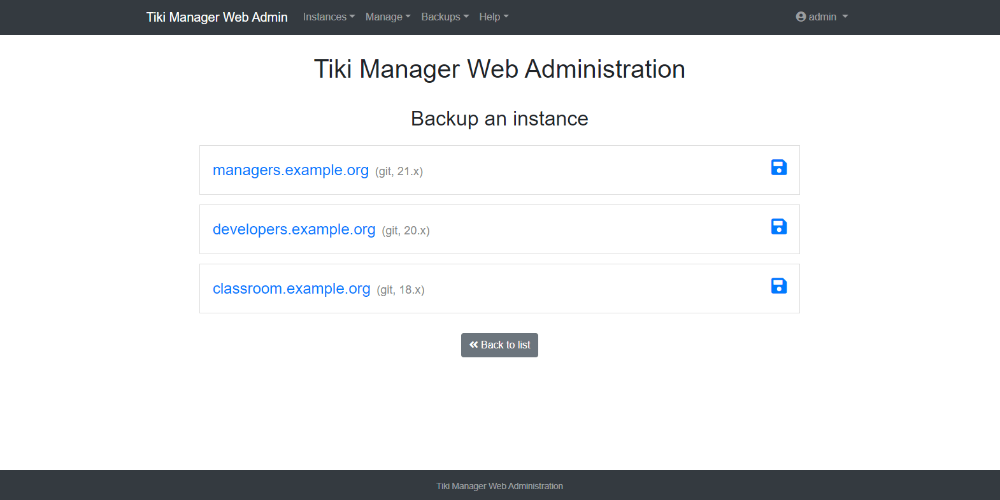The height and width of the screenshot is (500, 1000).
Task: Click the '(git, 21.x)' version text
Action: [x=399, y=172]
